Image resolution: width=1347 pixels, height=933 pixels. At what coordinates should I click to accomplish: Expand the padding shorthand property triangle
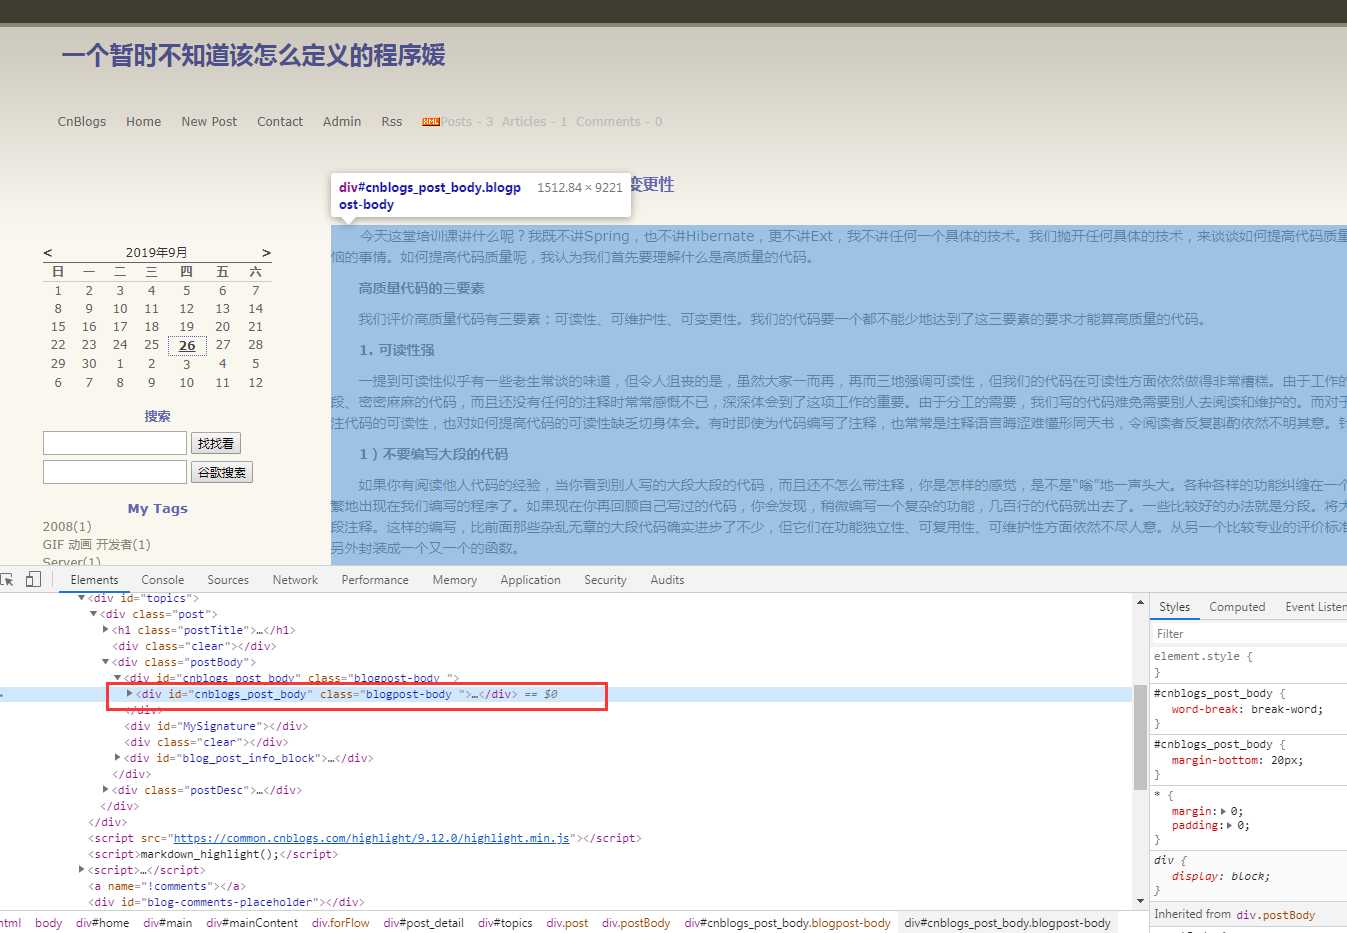[x=1230, y=826]
